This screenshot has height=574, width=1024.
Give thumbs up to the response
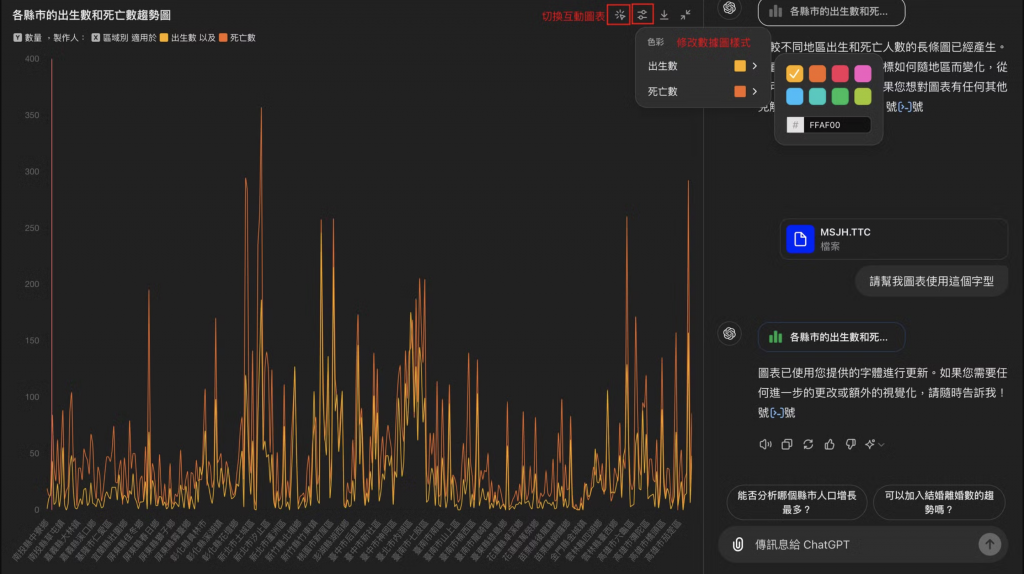(829, 444)
